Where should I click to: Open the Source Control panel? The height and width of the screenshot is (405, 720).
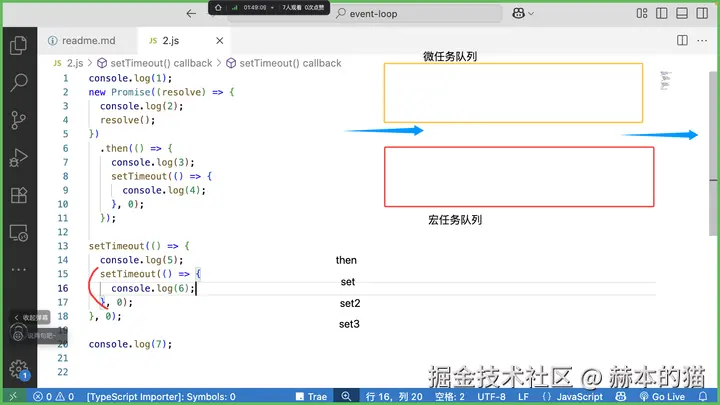click(18, 120)
